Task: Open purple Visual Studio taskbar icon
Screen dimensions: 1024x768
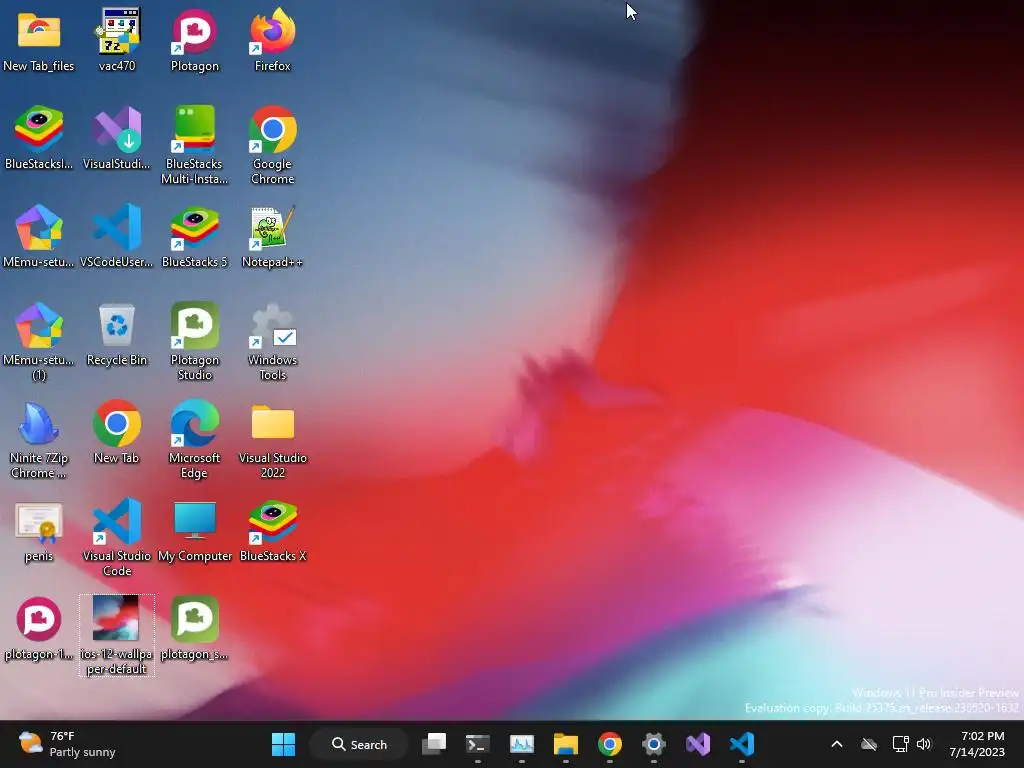Action: click(697, 744)
